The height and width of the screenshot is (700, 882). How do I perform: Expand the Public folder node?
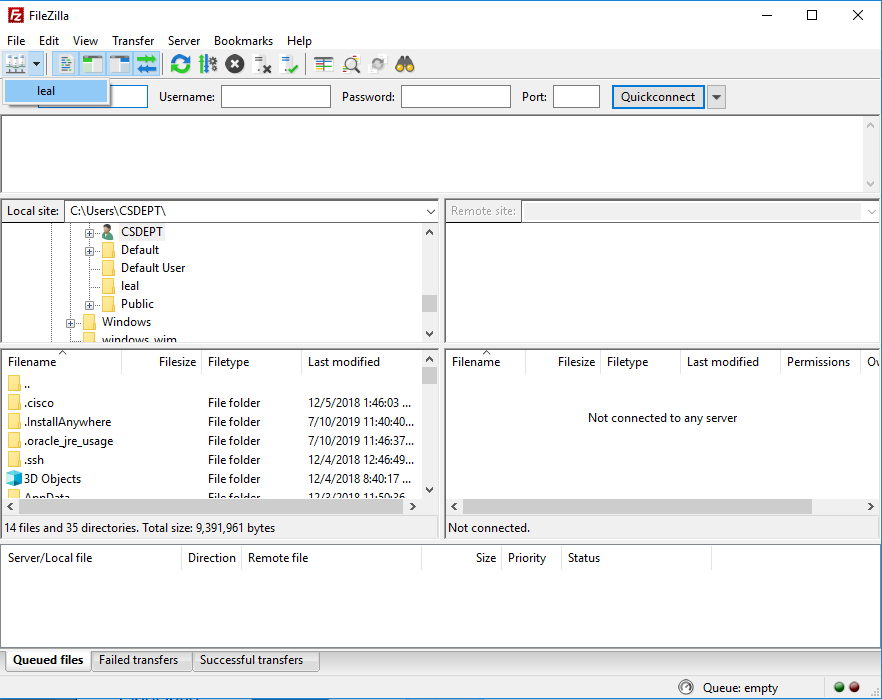coord(89,305)
